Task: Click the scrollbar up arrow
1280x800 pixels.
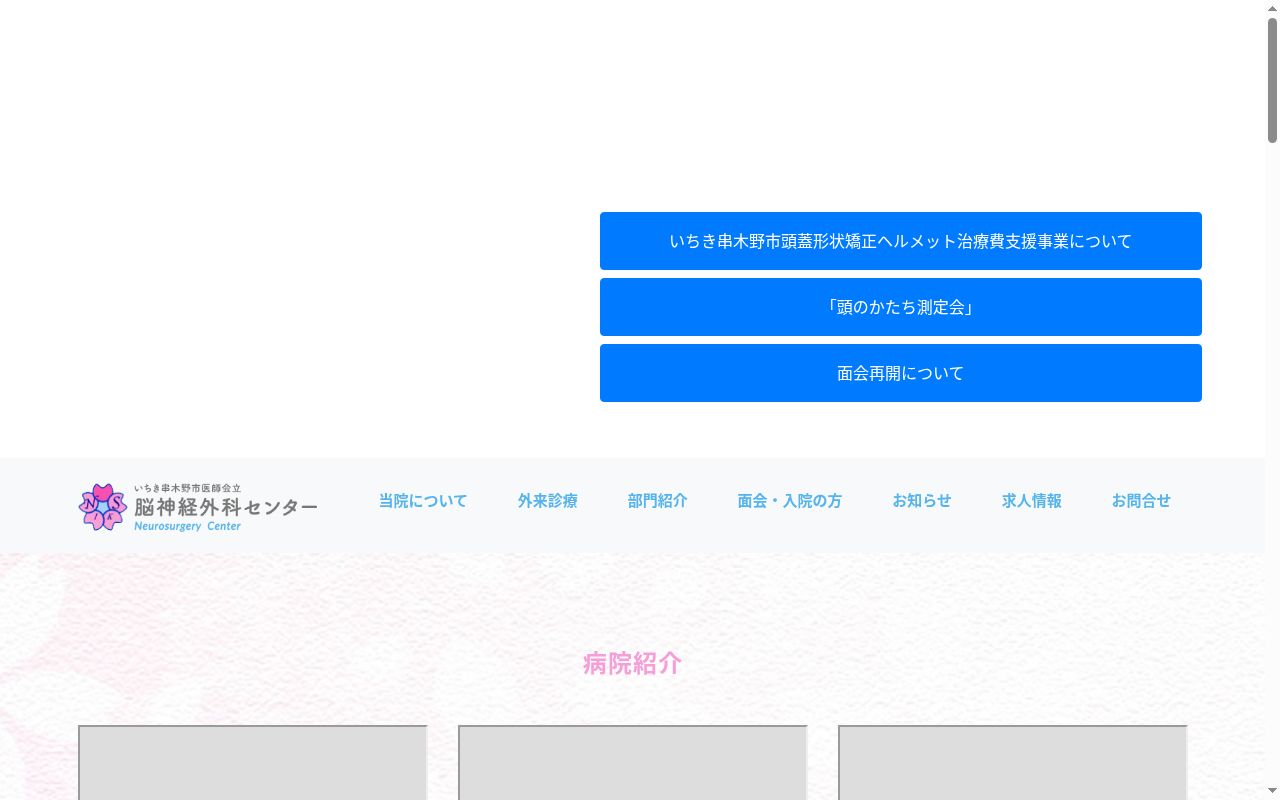Action: [x=1272, y=8]
